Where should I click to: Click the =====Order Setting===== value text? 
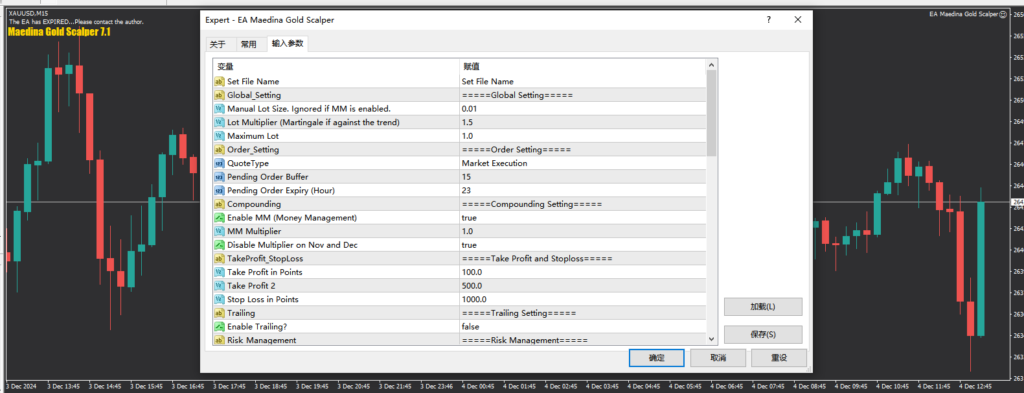516,150
